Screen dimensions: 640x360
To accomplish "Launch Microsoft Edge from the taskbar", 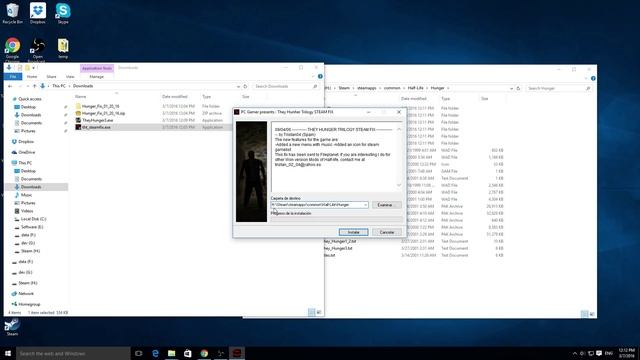I will (155, 353).
